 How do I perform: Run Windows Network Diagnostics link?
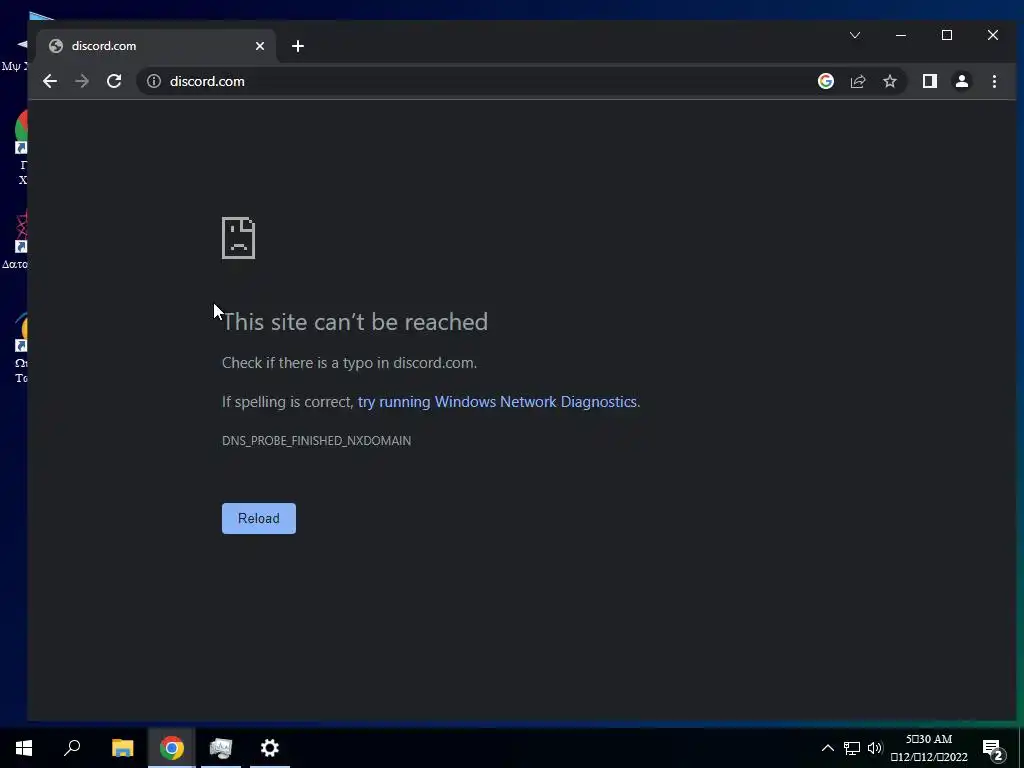pos(497,402)
